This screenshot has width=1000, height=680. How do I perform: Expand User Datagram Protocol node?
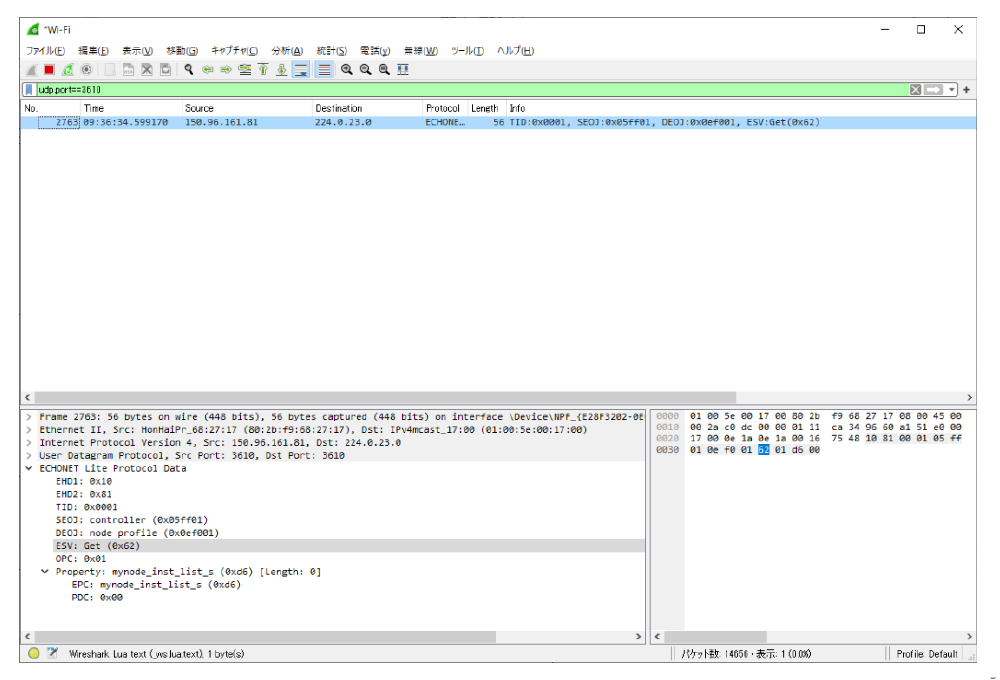(x=29, y=455)
